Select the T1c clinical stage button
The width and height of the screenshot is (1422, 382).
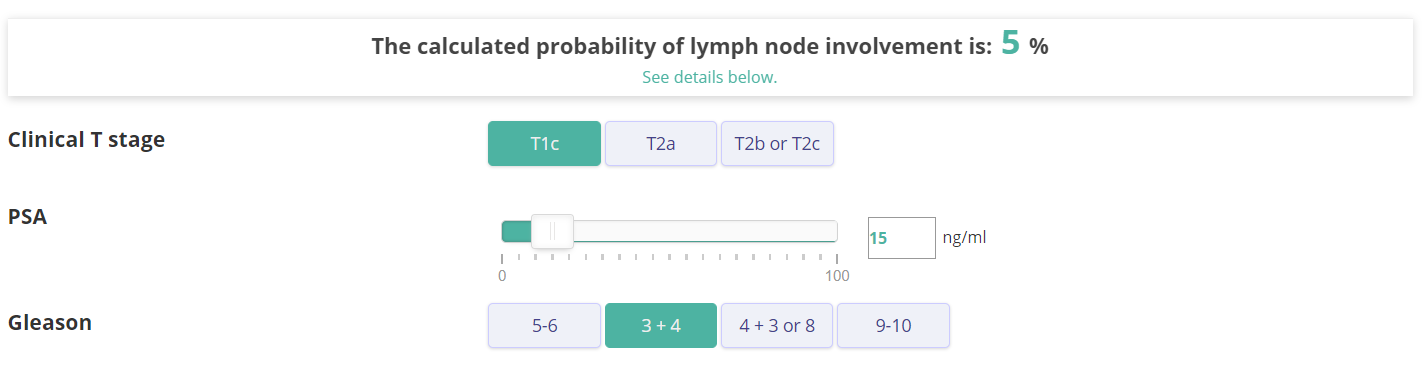pos(544,143)
